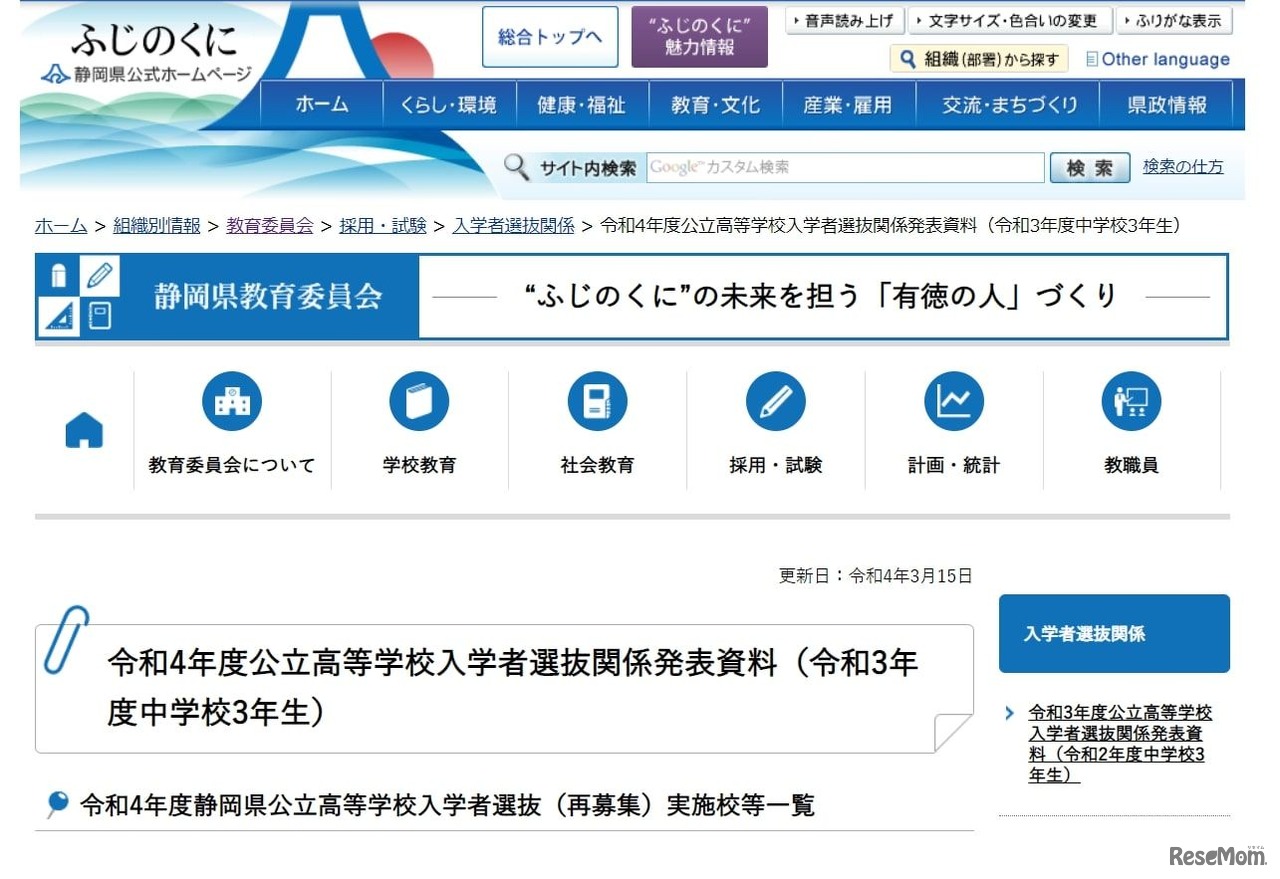Screen dimensions: 1280x879
Task: Open Other language link
Action: [1157, 59]
